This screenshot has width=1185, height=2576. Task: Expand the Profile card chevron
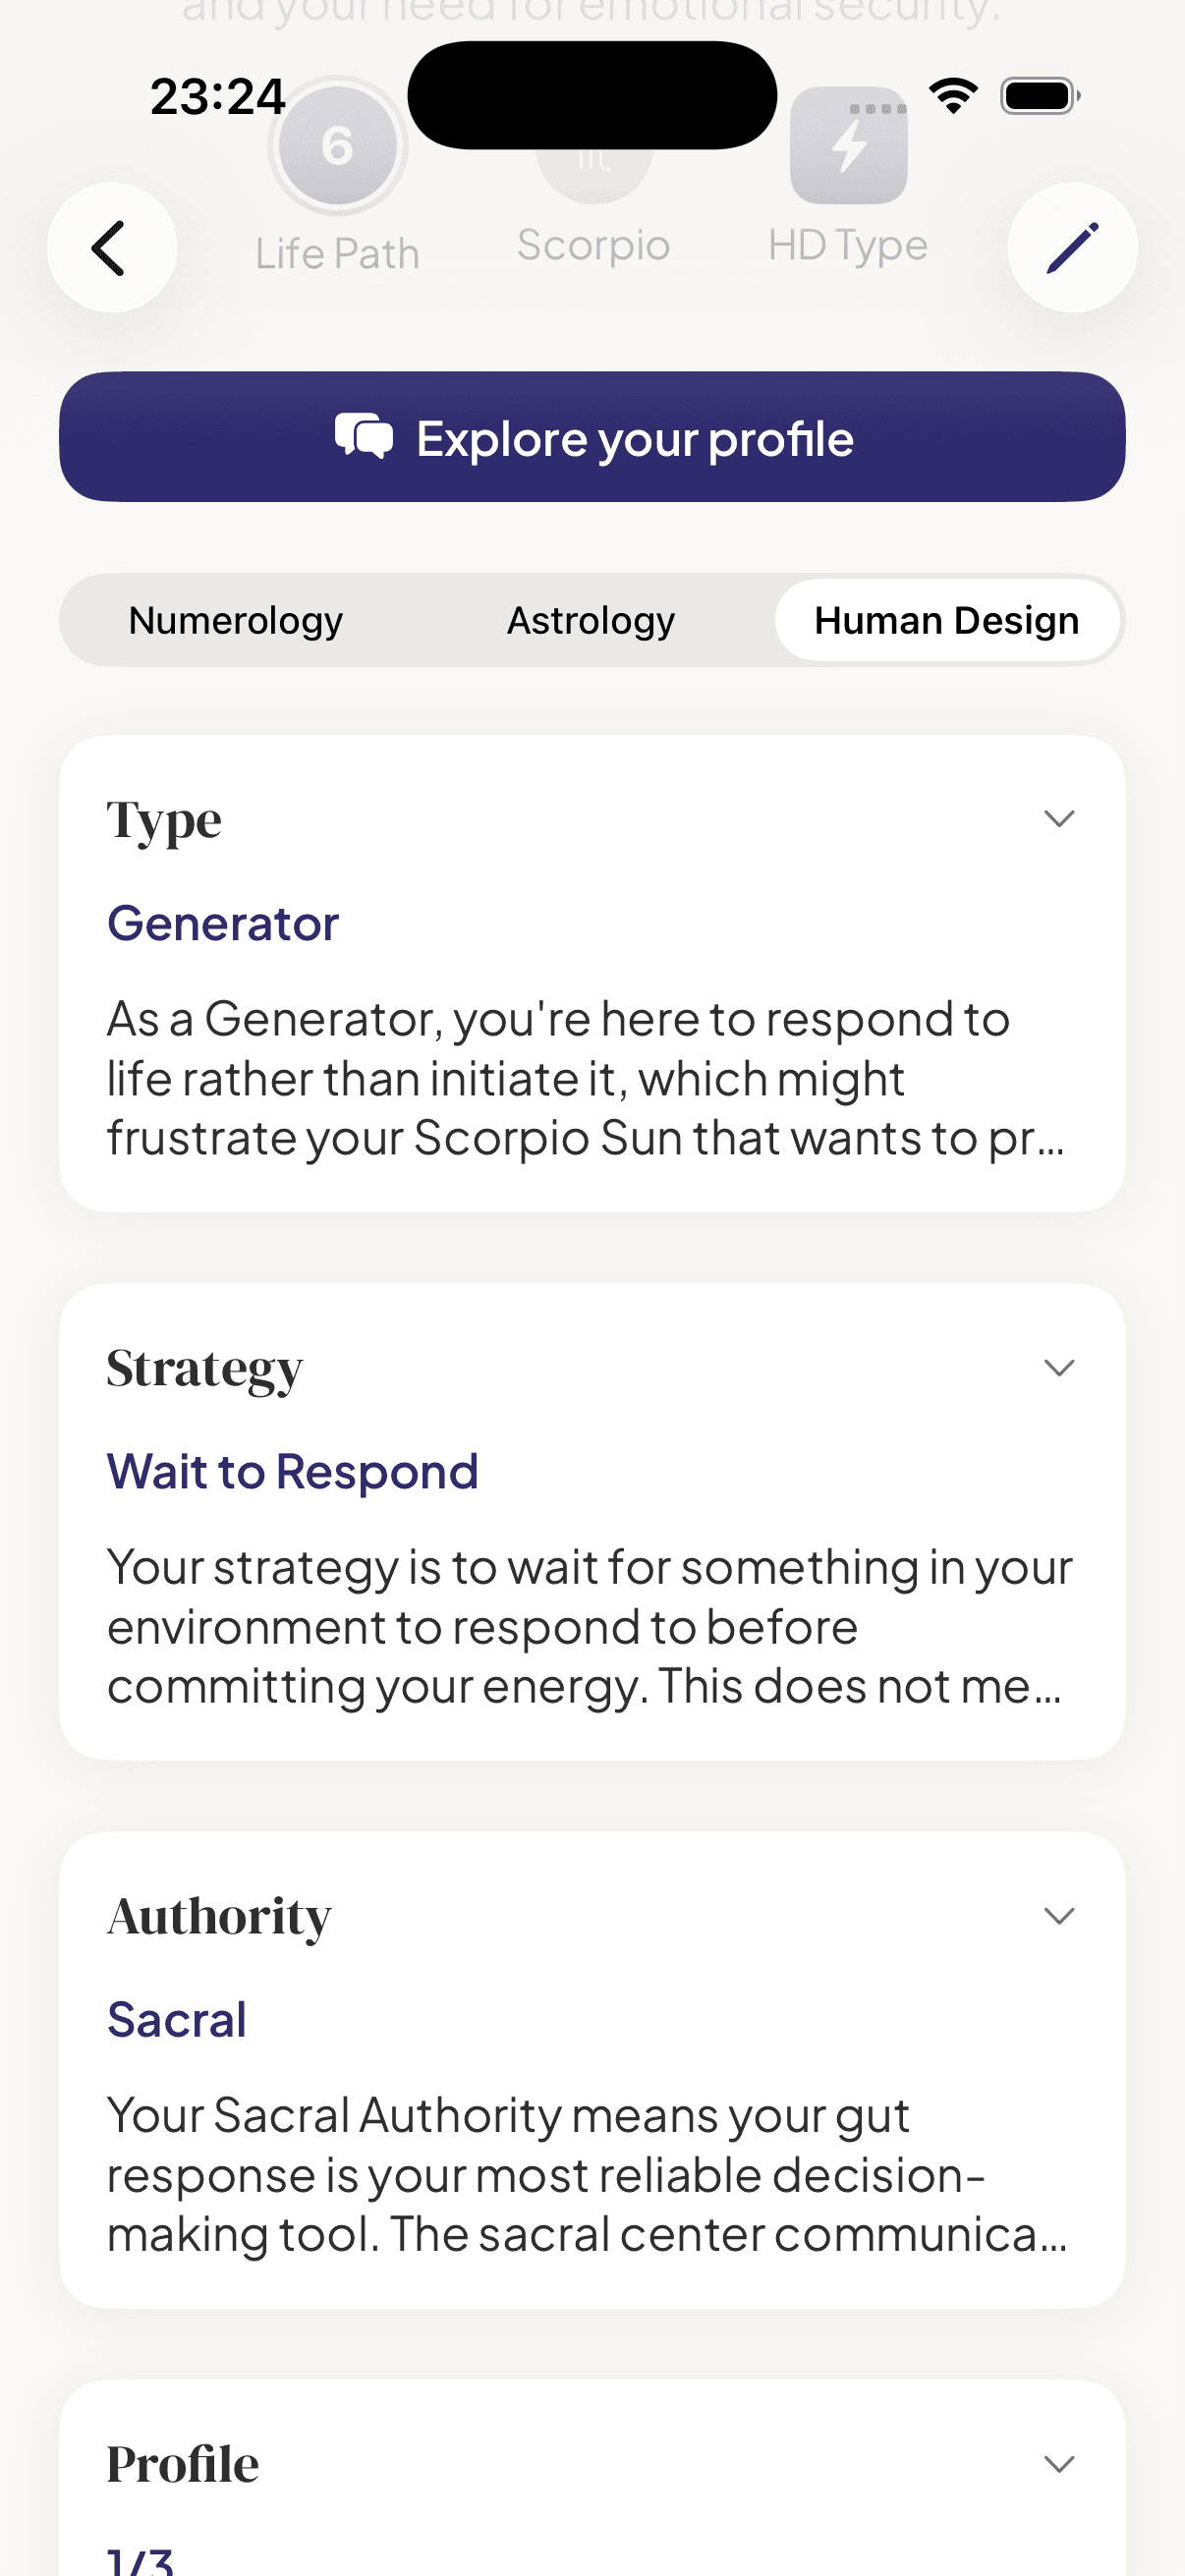tap(1059, 2463)
